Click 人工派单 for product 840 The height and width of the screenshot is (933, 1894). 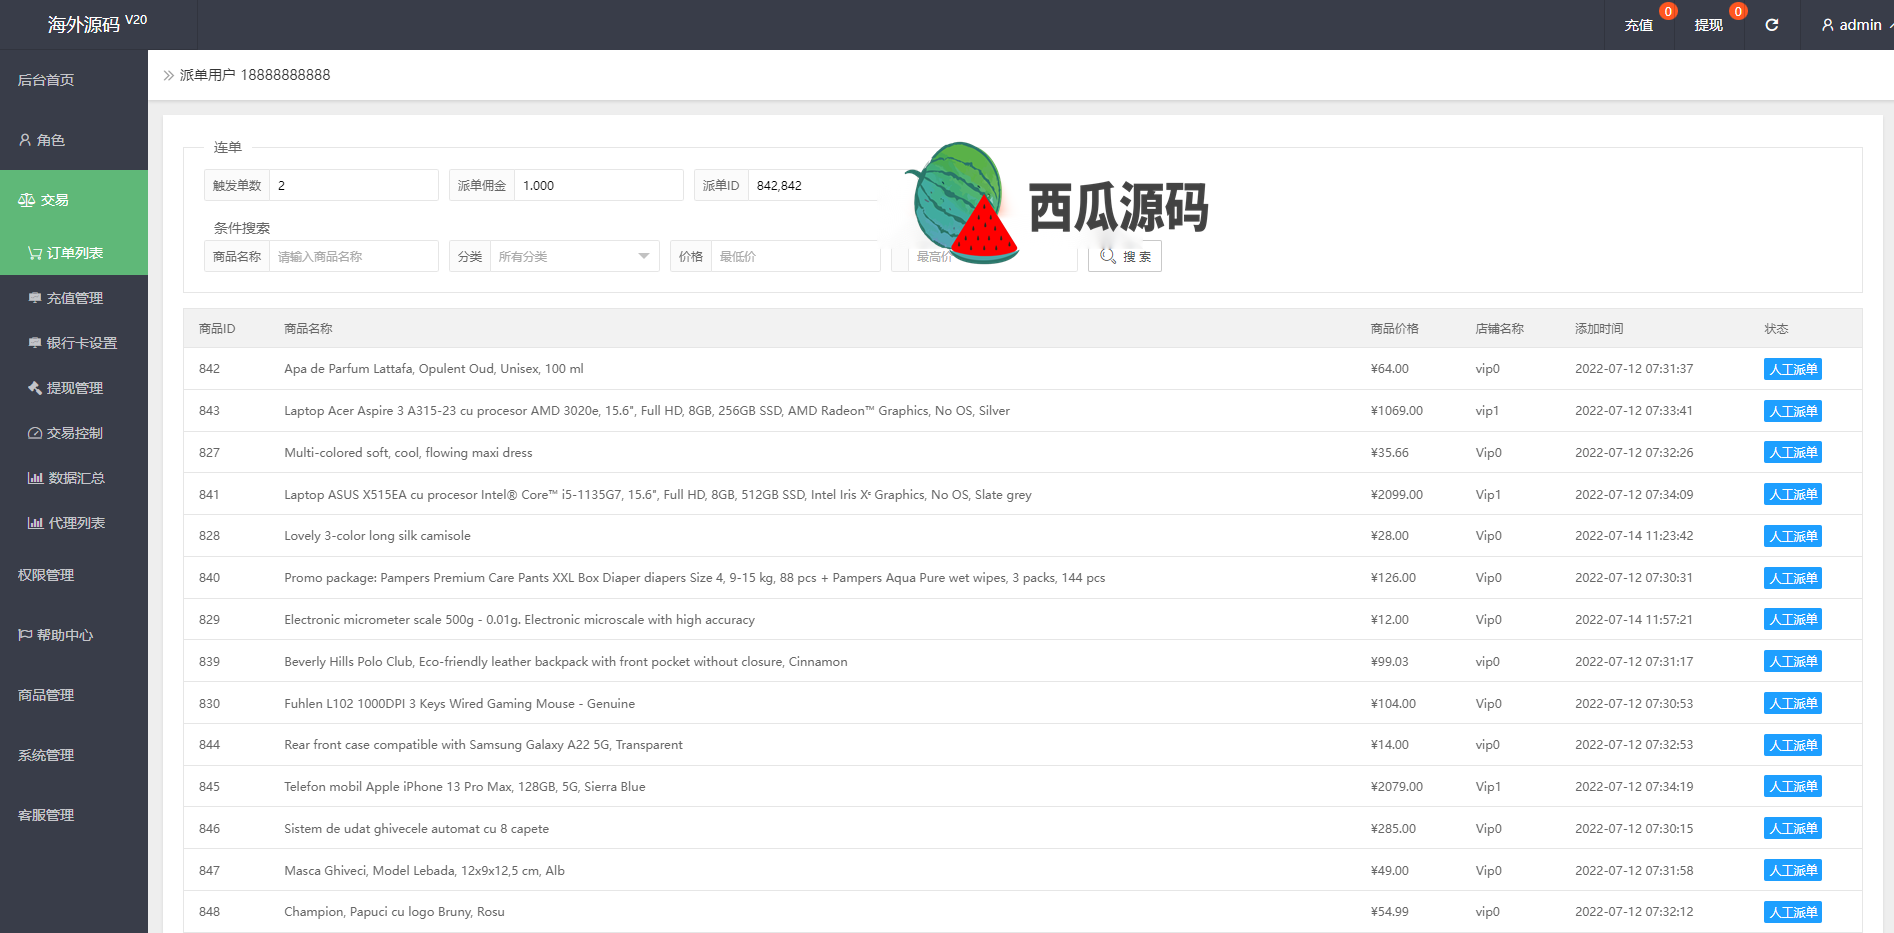coord(1792,578)
